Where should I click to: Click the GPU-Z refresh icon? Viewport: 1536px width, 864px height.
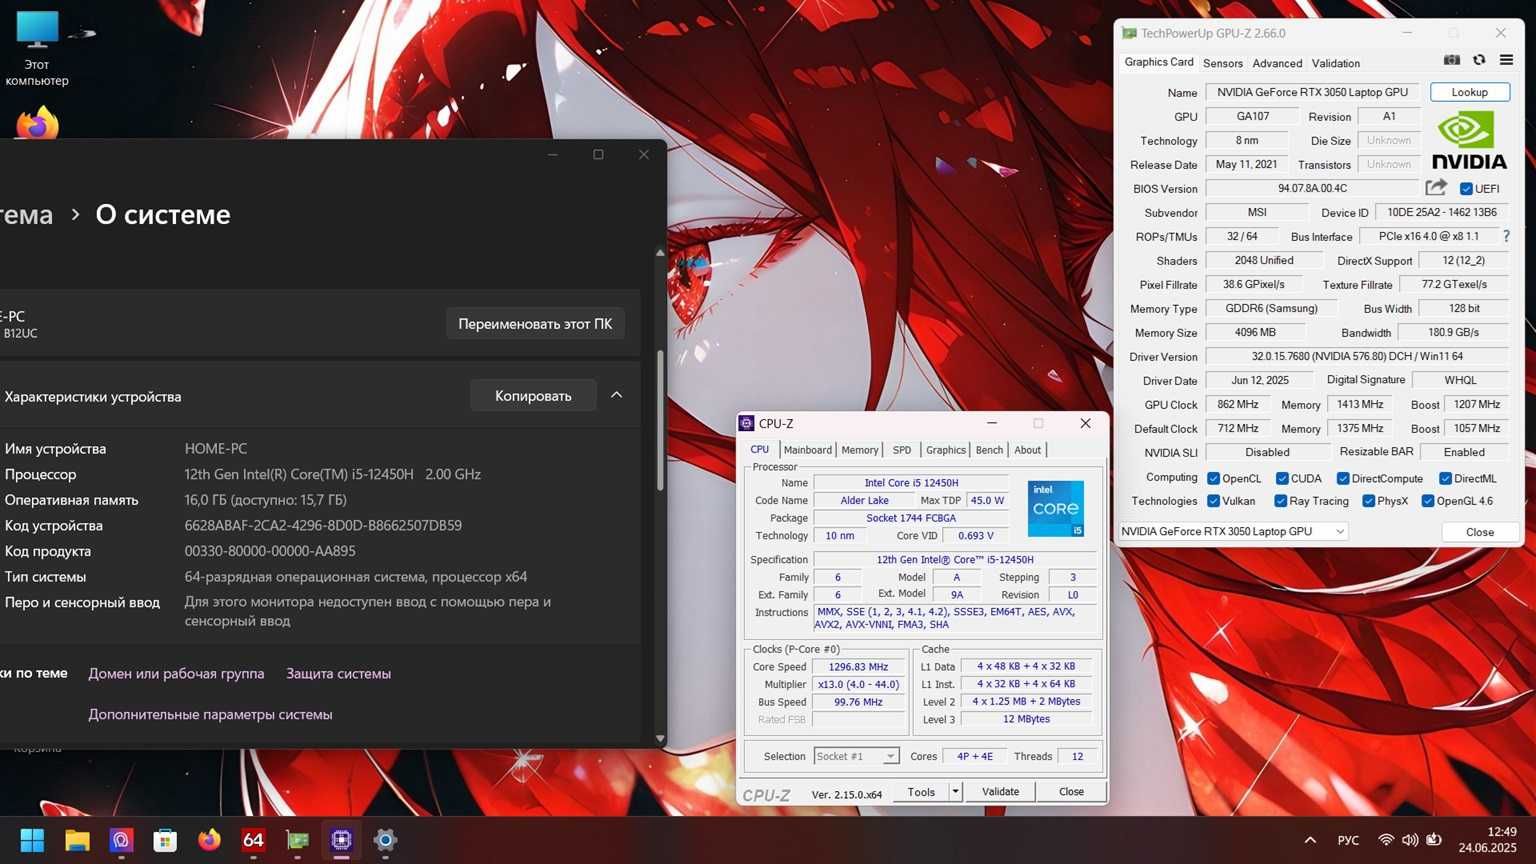click(x=1479, y=60)
